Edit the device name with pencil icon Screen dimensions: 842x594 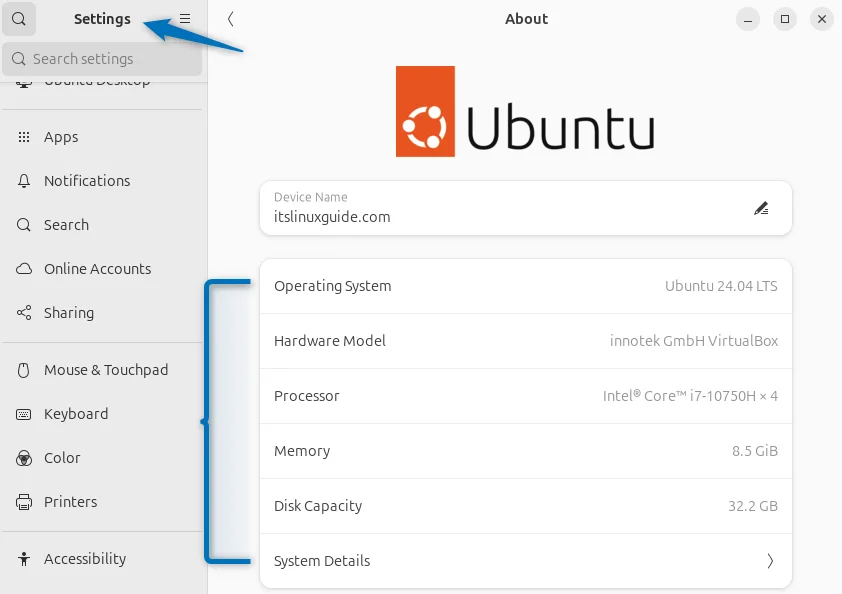pyautogui.click(x=761, y=208)
